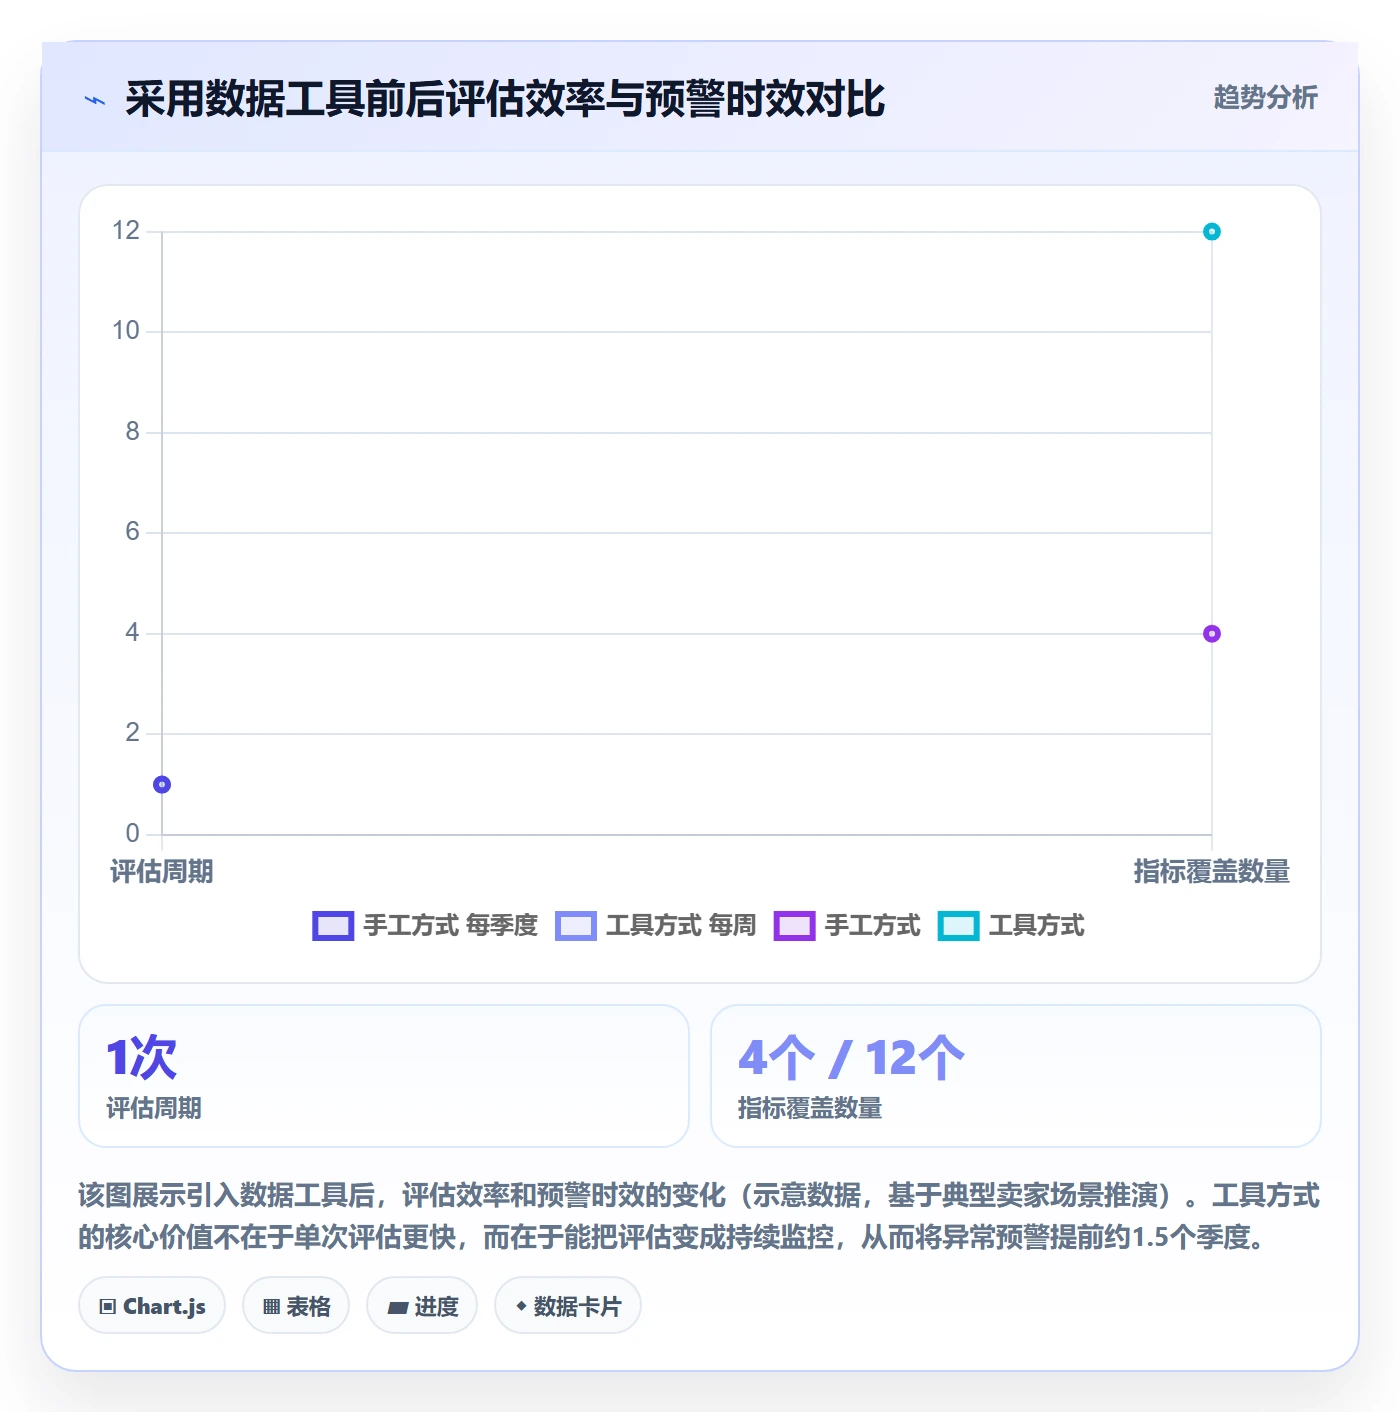Click the cyan data point at value 12
Image resolution: width=1400 pixels, height=1412 pixels.
pos(1211,232)
